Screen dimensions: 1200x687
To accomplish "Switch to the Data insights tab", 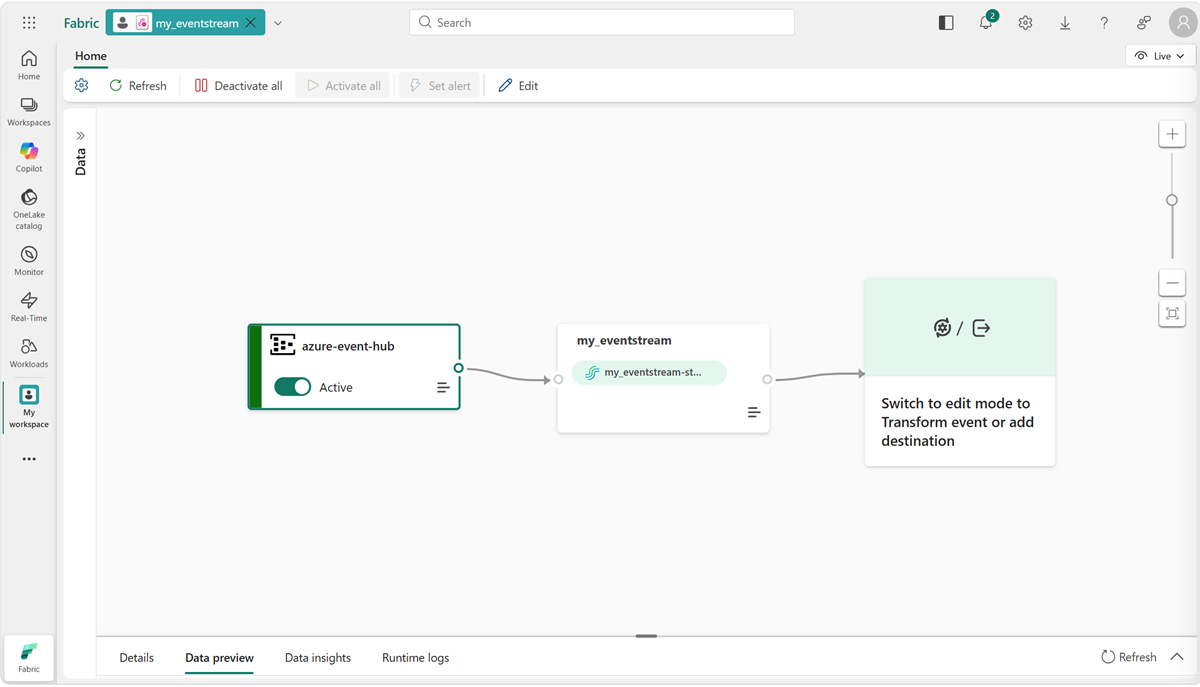I will pos(318,658).
